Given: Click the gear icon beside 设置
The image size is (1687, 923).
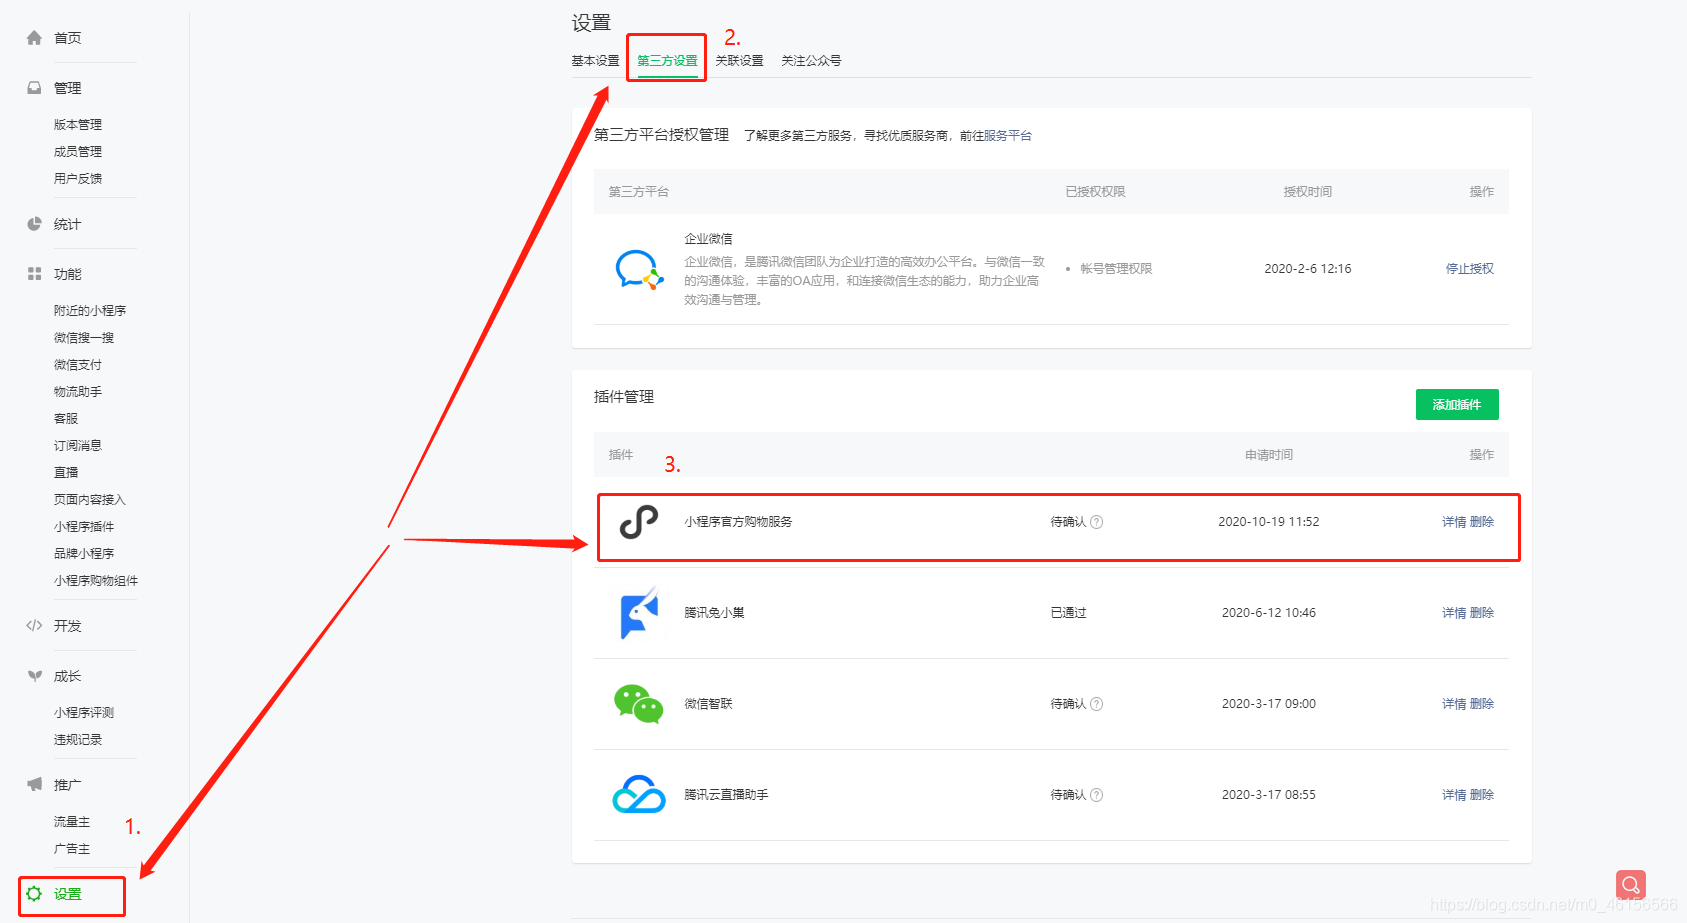Looking at the screenshot, I should 34,894.
